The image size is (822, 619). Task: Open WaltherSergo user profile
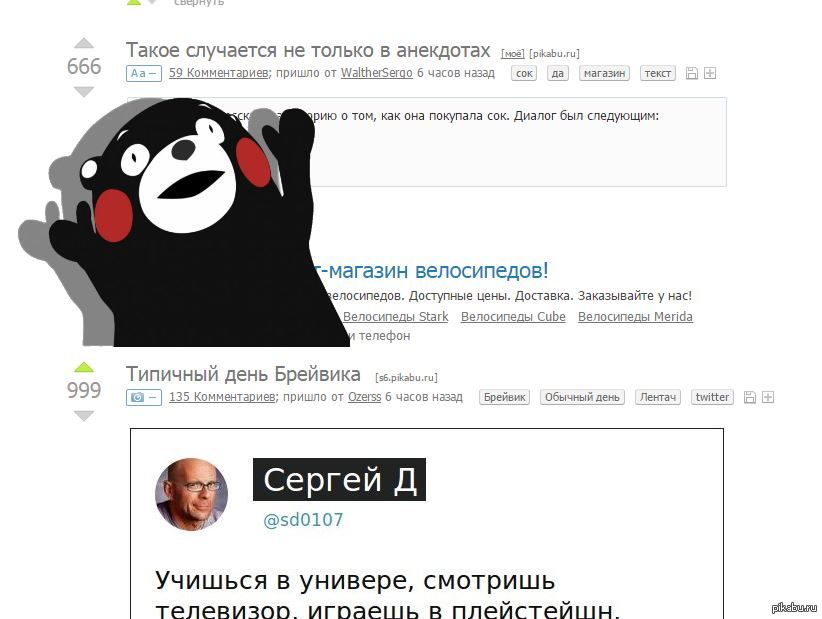[x=376, y=73]
